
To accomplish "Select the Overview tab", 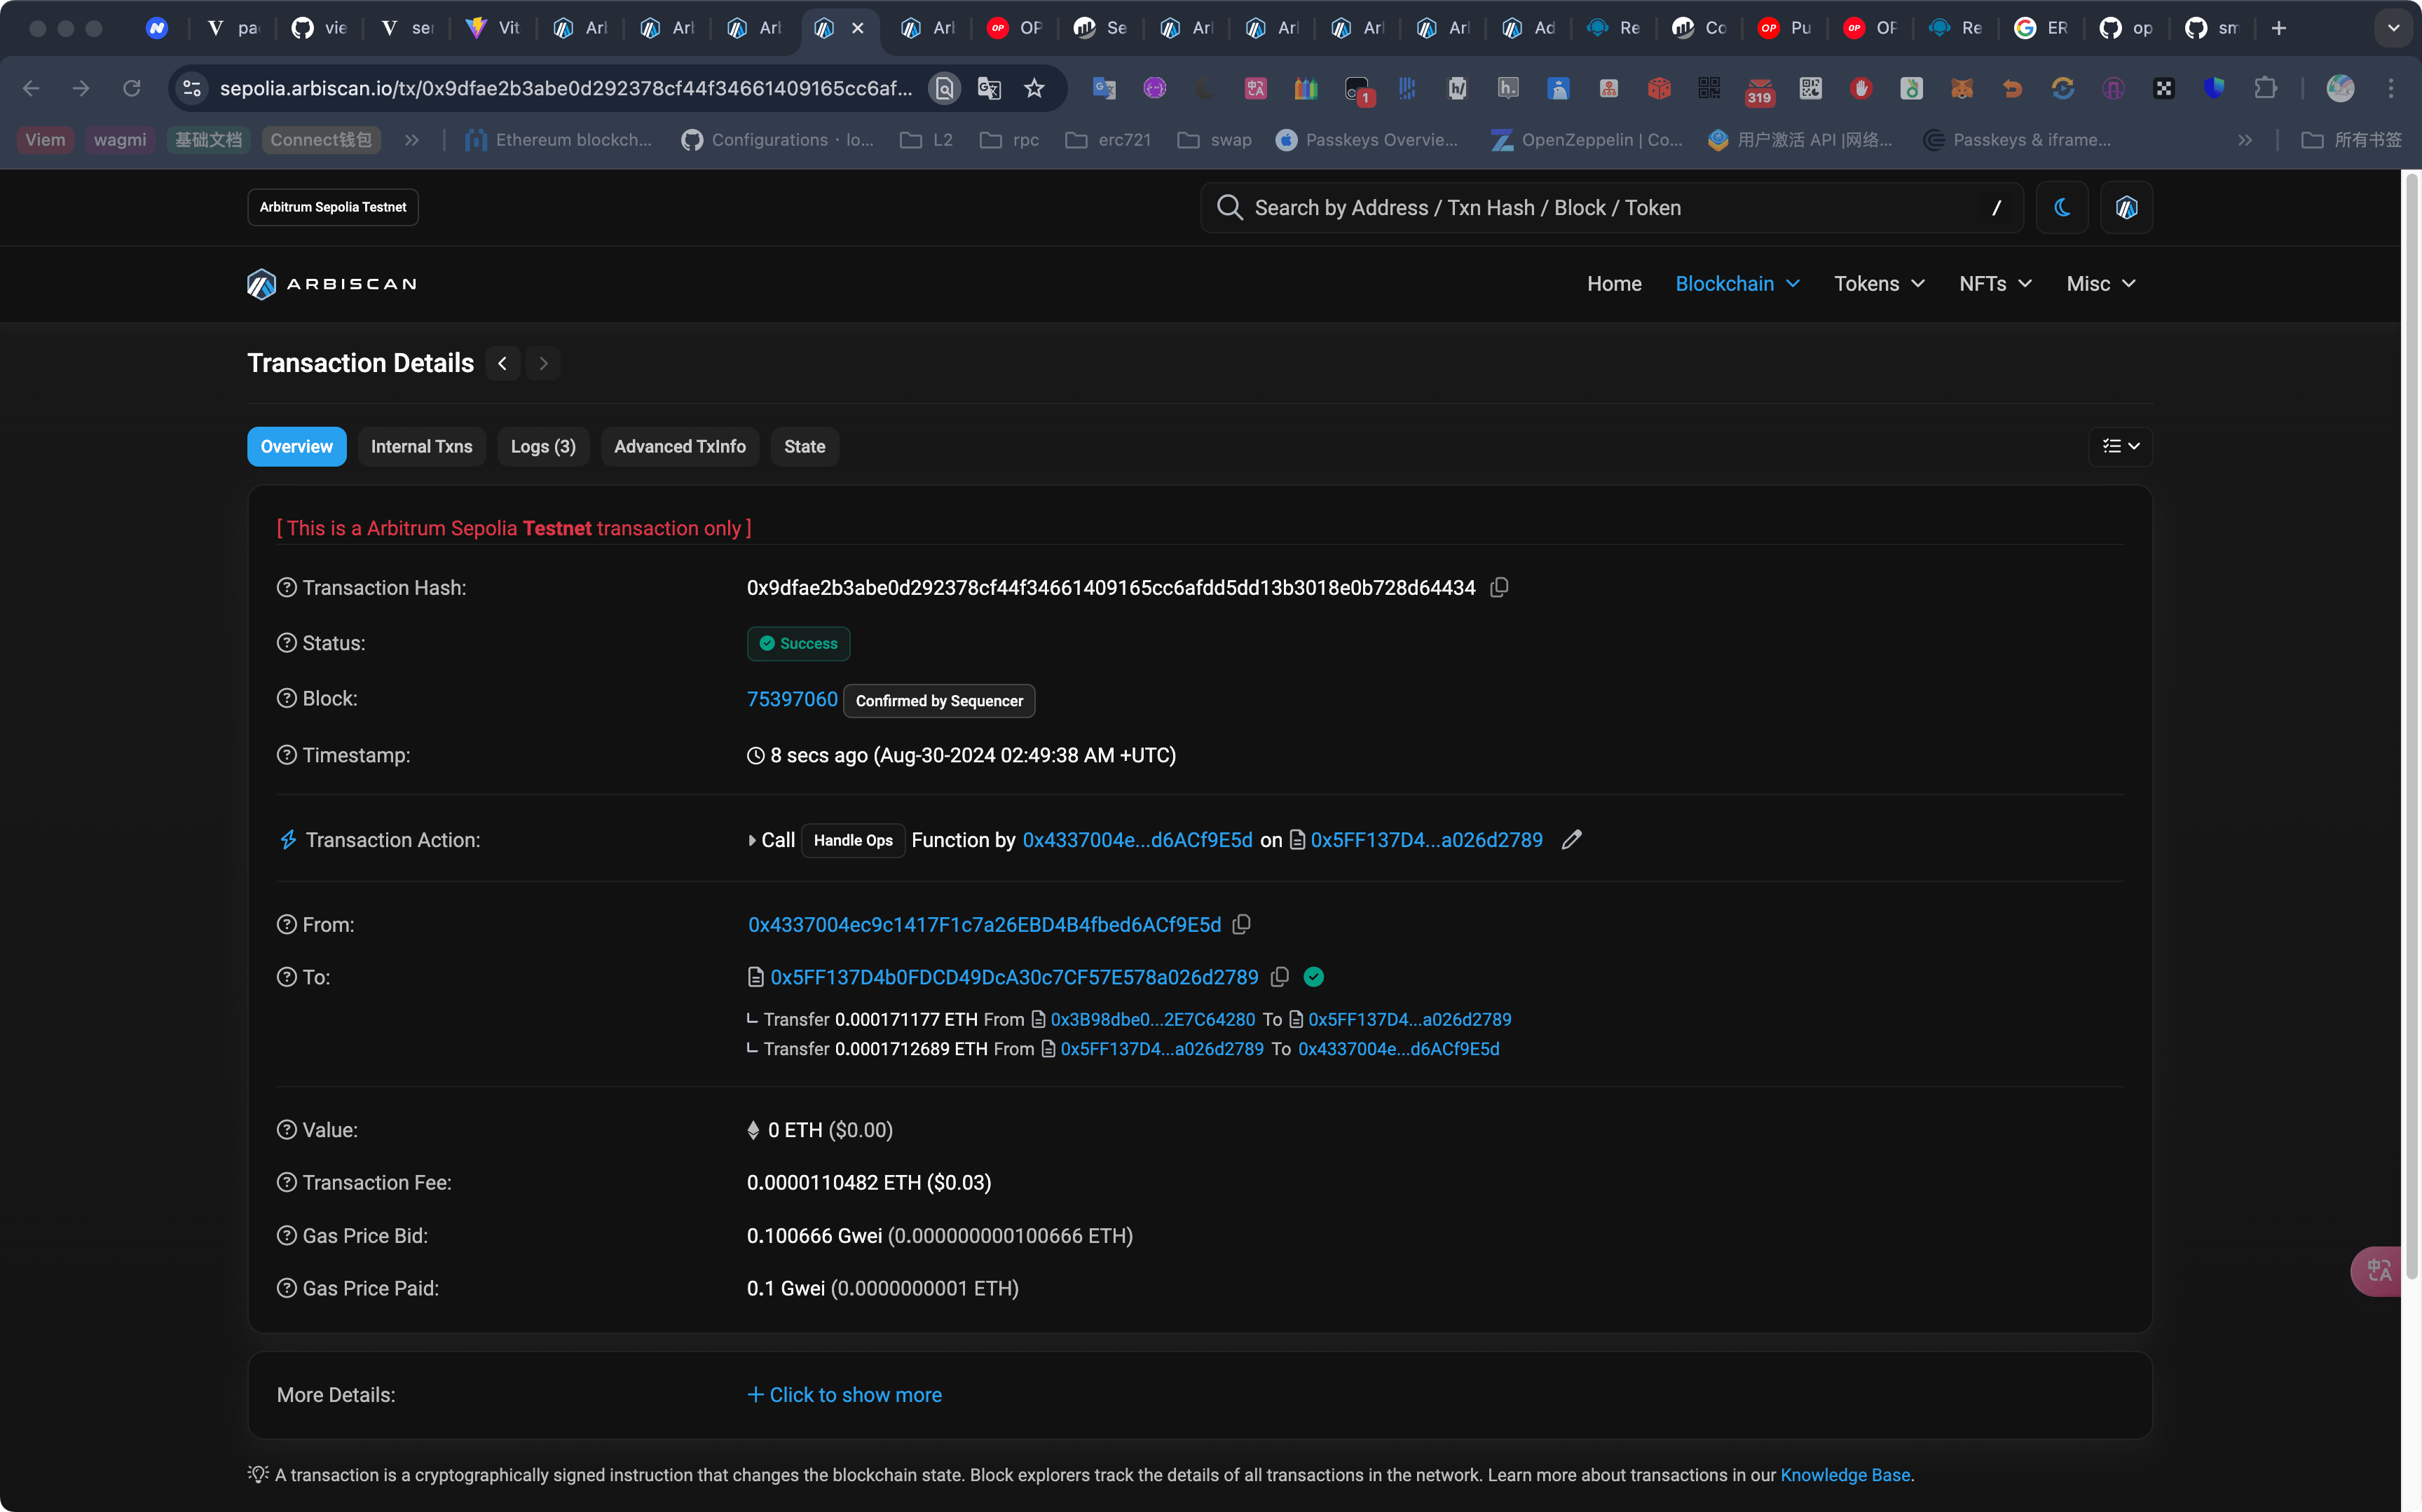I will point(296,446).
